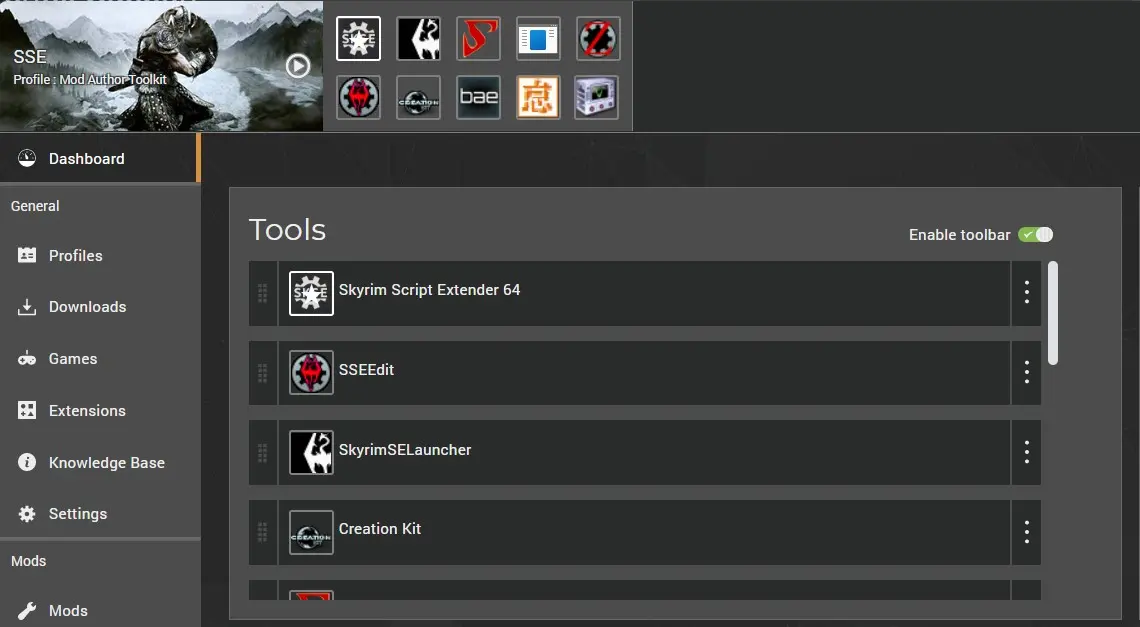Click the orange character toolbar icon
Image resolution: width=1140 pixels, height=627 pixels.
[x=538, y=97]
